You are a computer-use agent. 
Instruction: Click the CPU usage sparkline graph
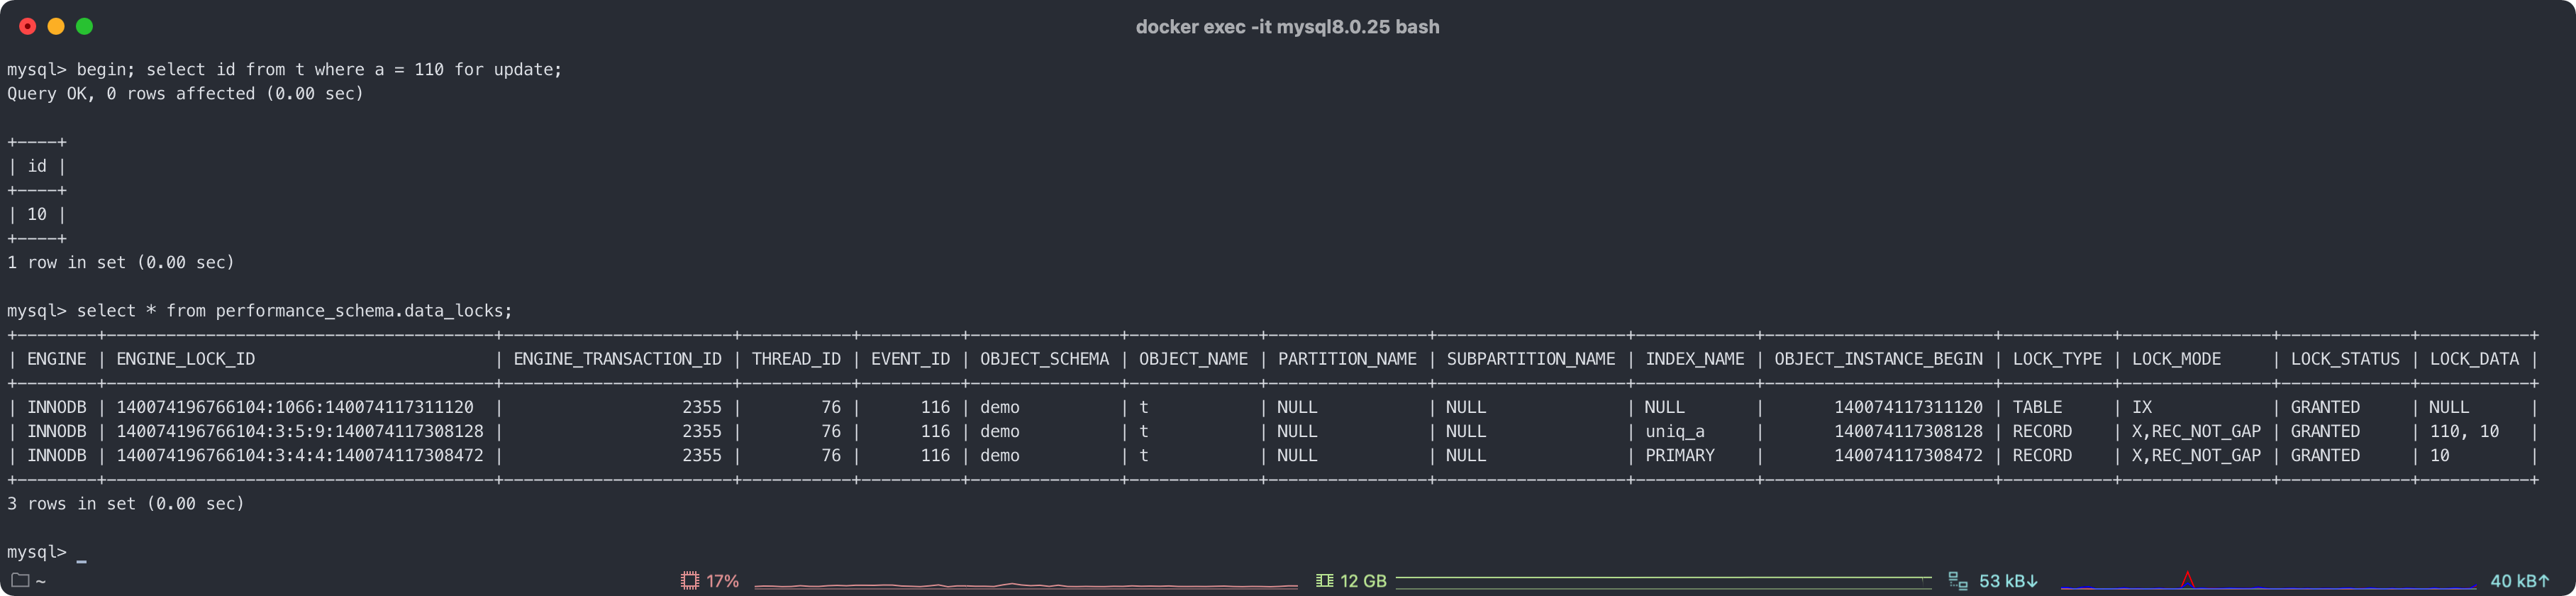pos(1025,584)
